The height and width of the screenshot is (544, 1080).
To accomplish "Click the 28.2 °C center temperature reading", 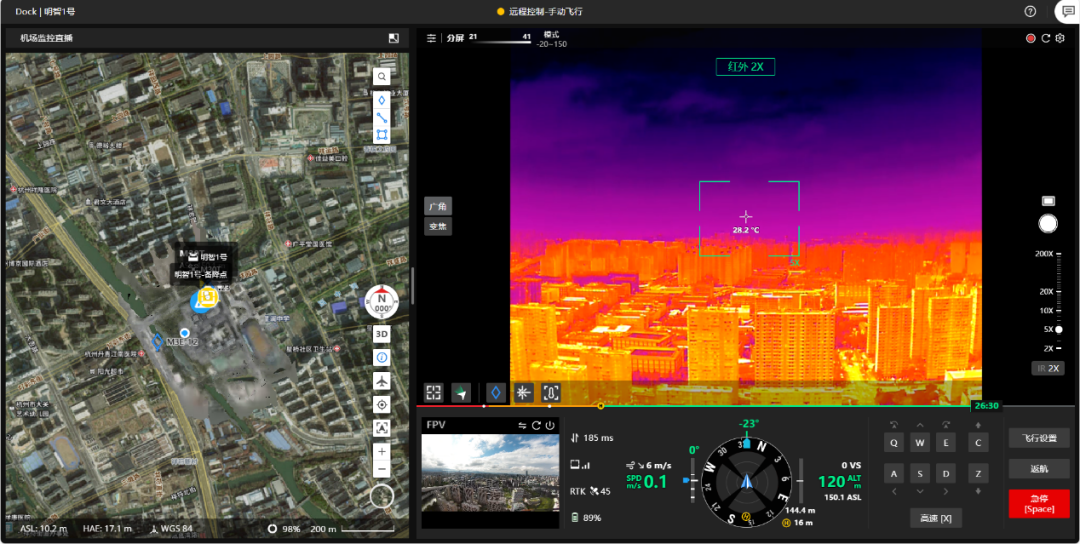I will pos(746,231).
